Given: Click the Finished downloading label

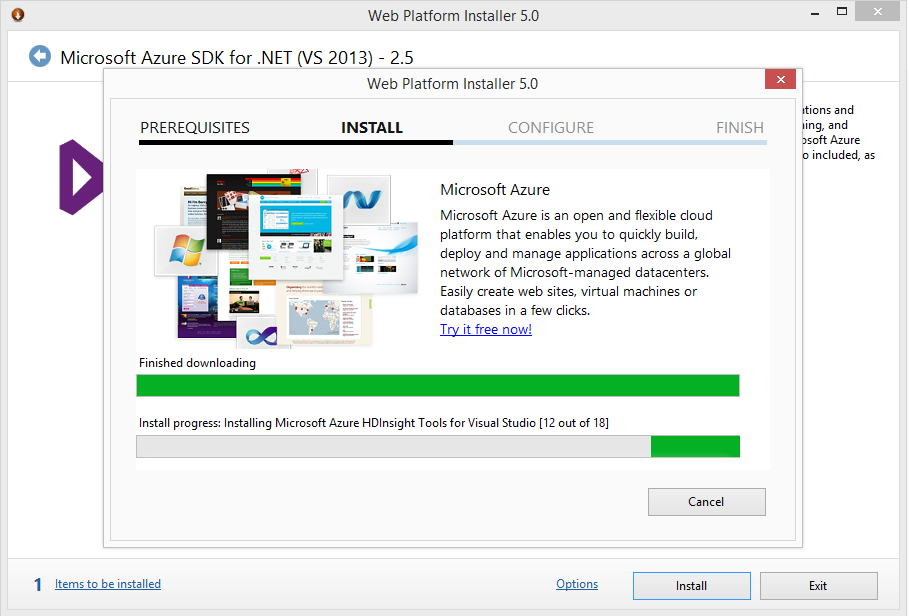Looking at the screenshot, I should tap(197, 363).
